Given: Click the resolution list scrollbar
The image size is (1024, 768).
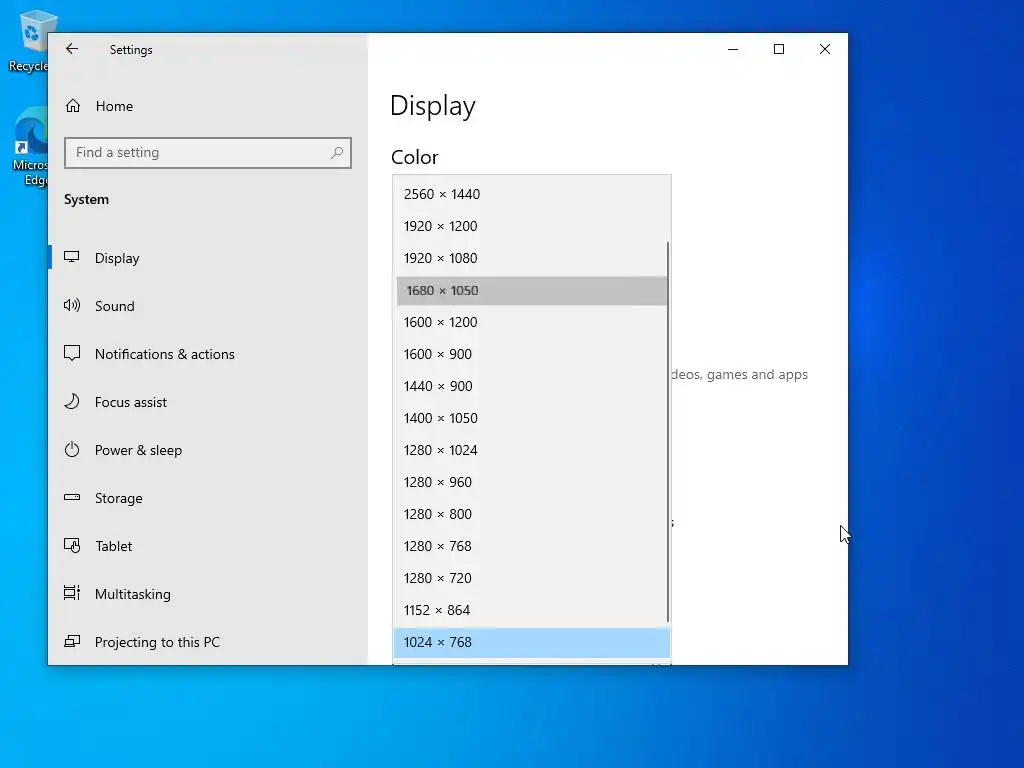Looking at the screenshot, I should point(668,431).
